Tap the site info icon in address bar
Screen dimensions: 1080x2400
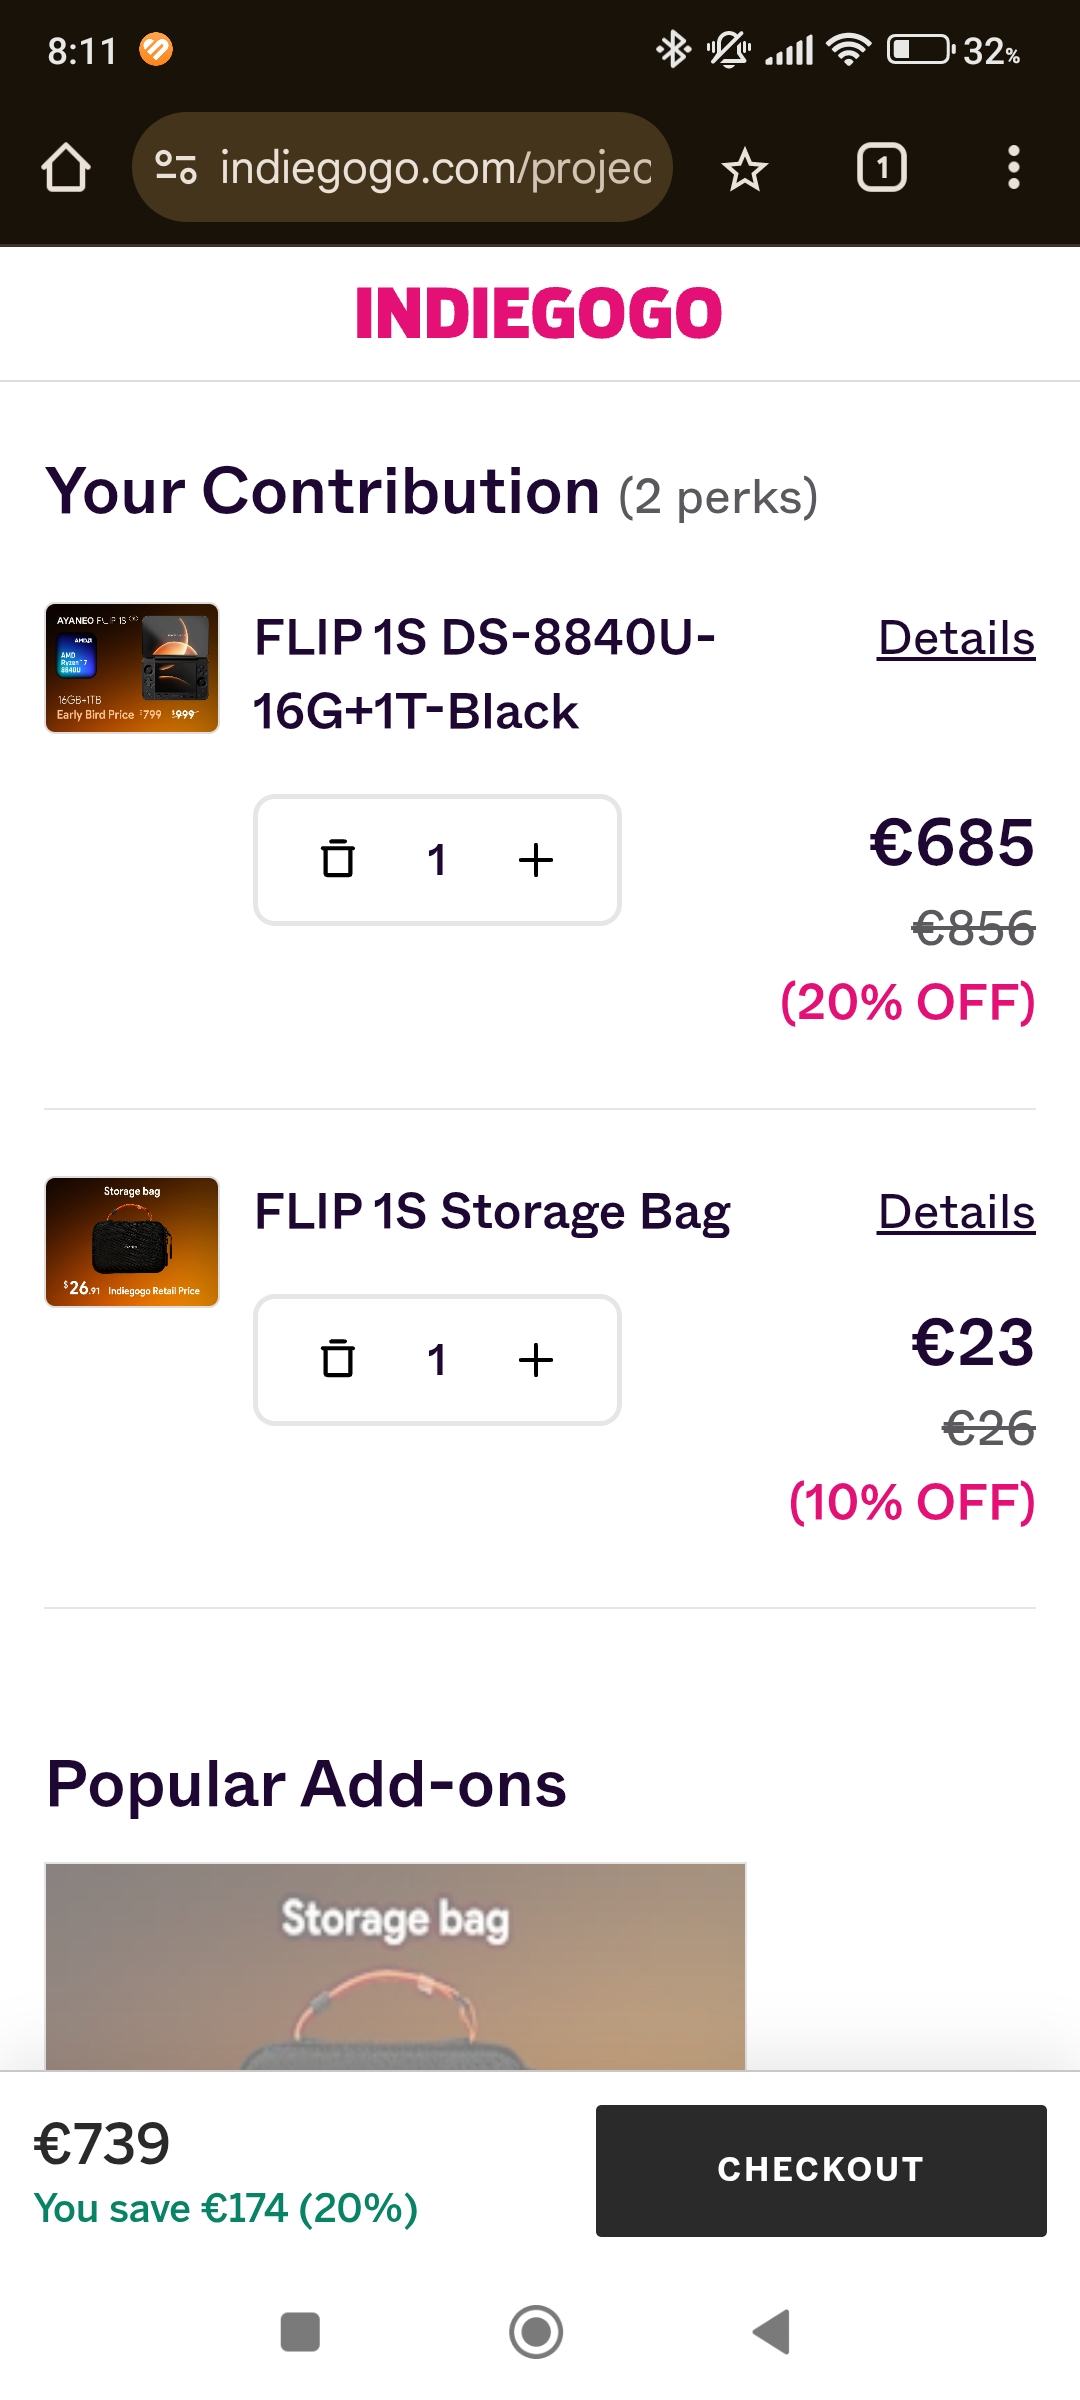176,168
